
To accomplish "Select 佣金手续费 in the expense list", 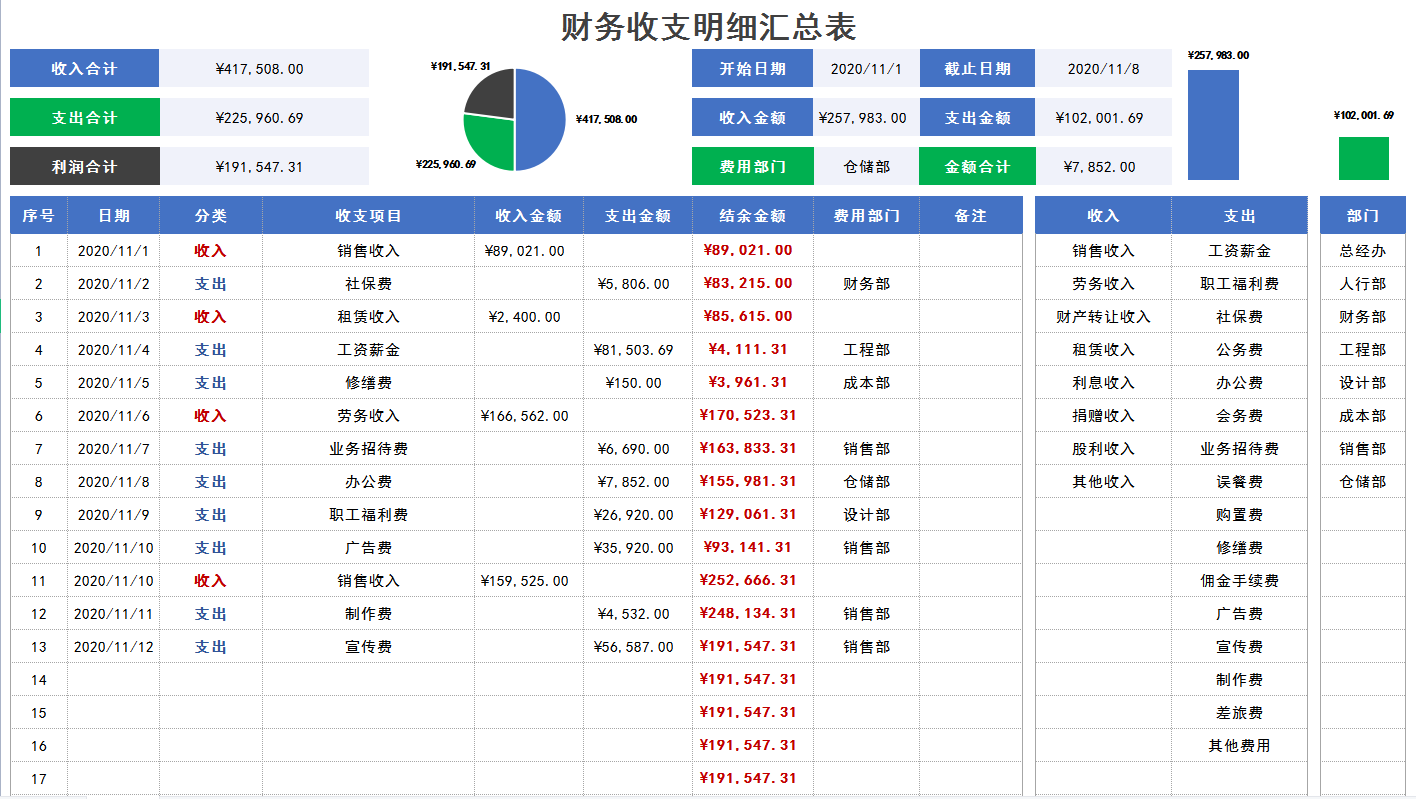I will click(x=1239, y=581).
